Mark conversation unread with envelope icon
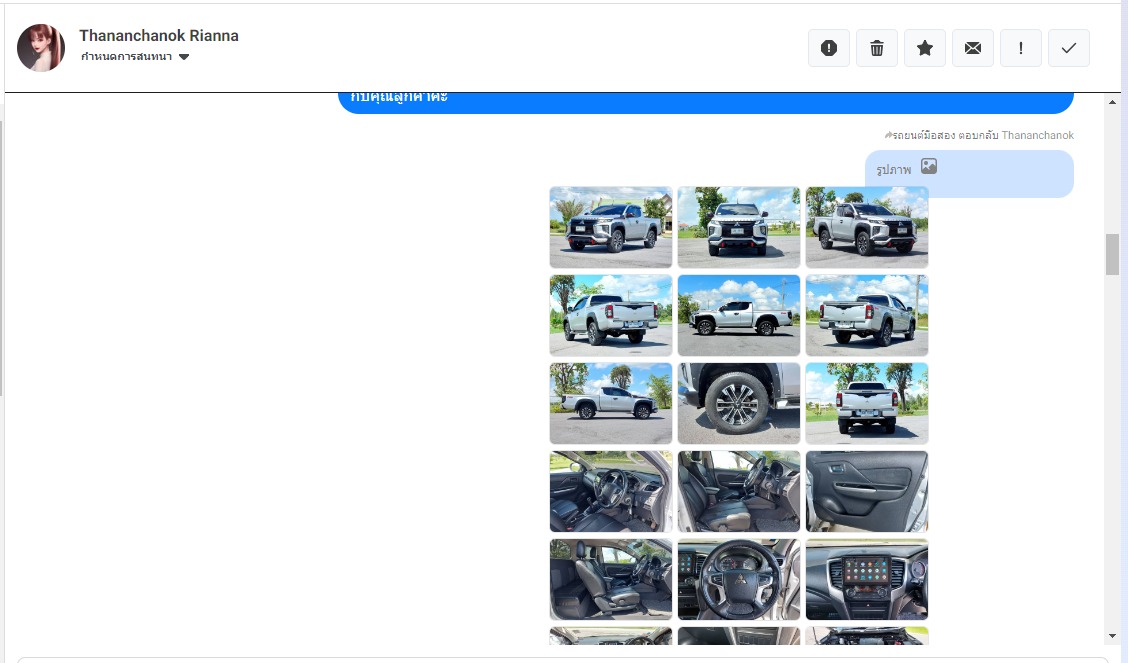 click(x=973, y=48)
